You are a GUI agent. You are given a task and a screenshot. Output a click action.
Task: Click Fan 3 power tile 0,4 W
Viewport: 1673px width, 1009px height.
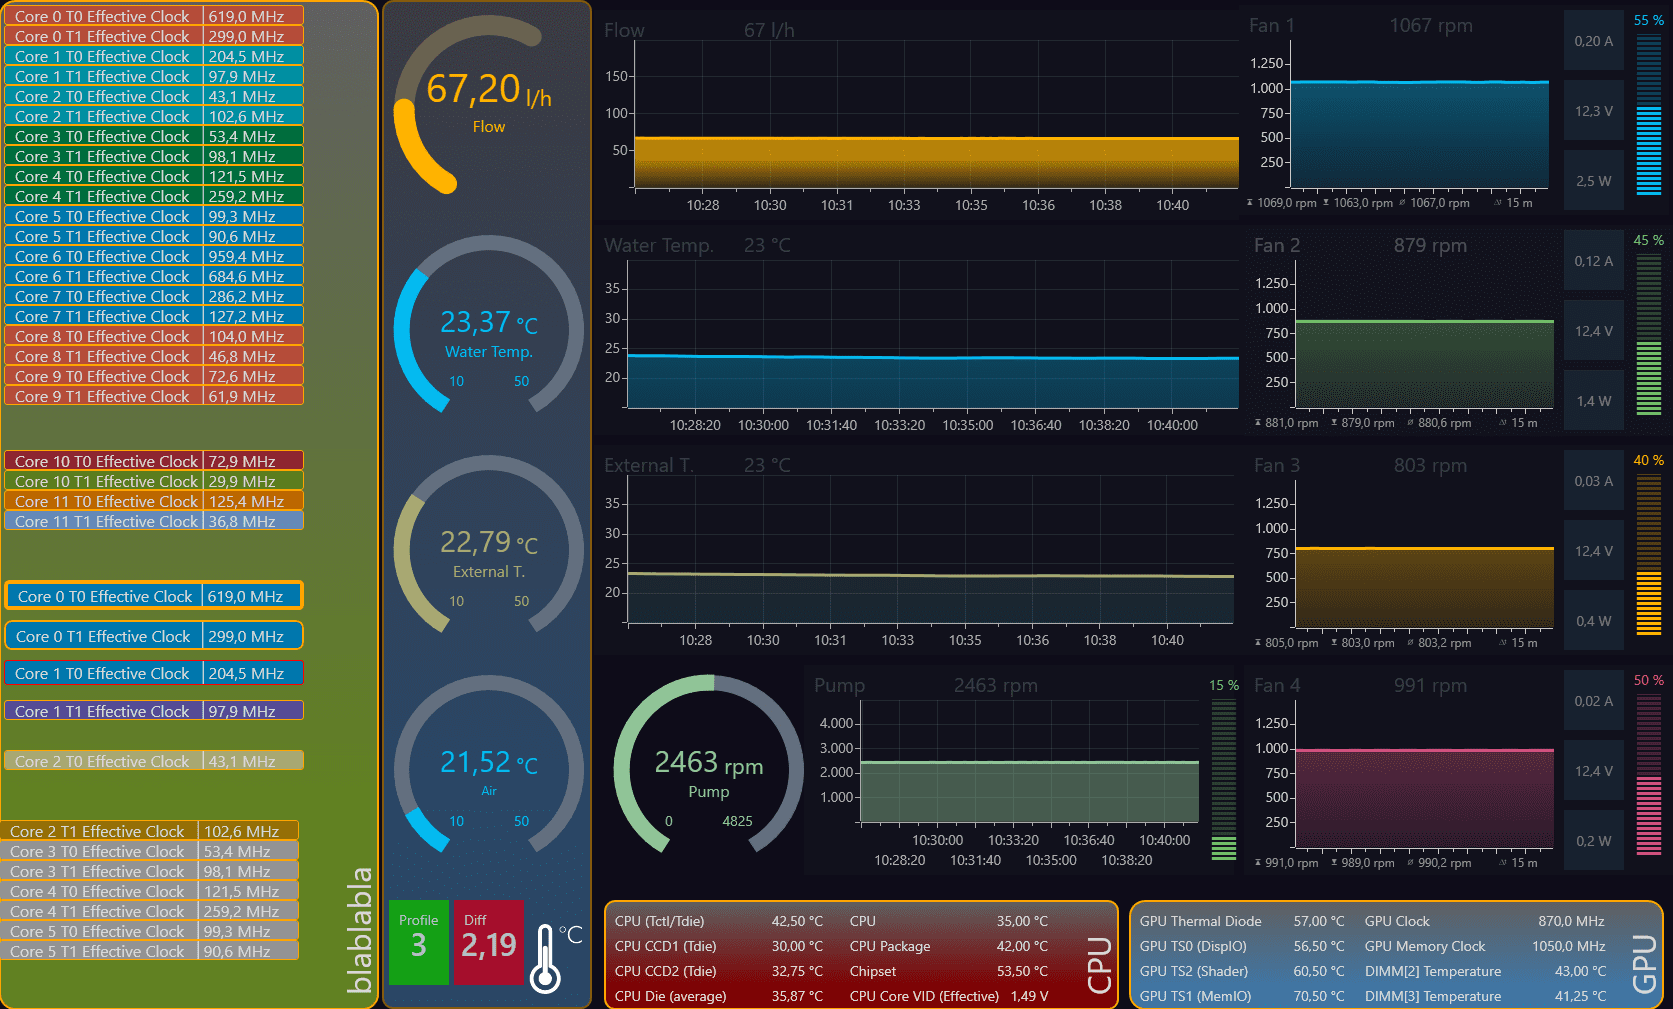coord(1593,621)
